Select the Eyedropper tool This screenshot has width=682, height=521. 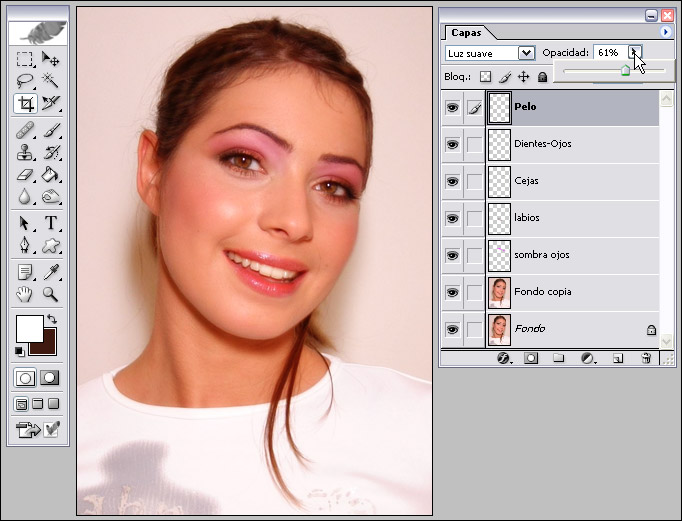[50, 272]
